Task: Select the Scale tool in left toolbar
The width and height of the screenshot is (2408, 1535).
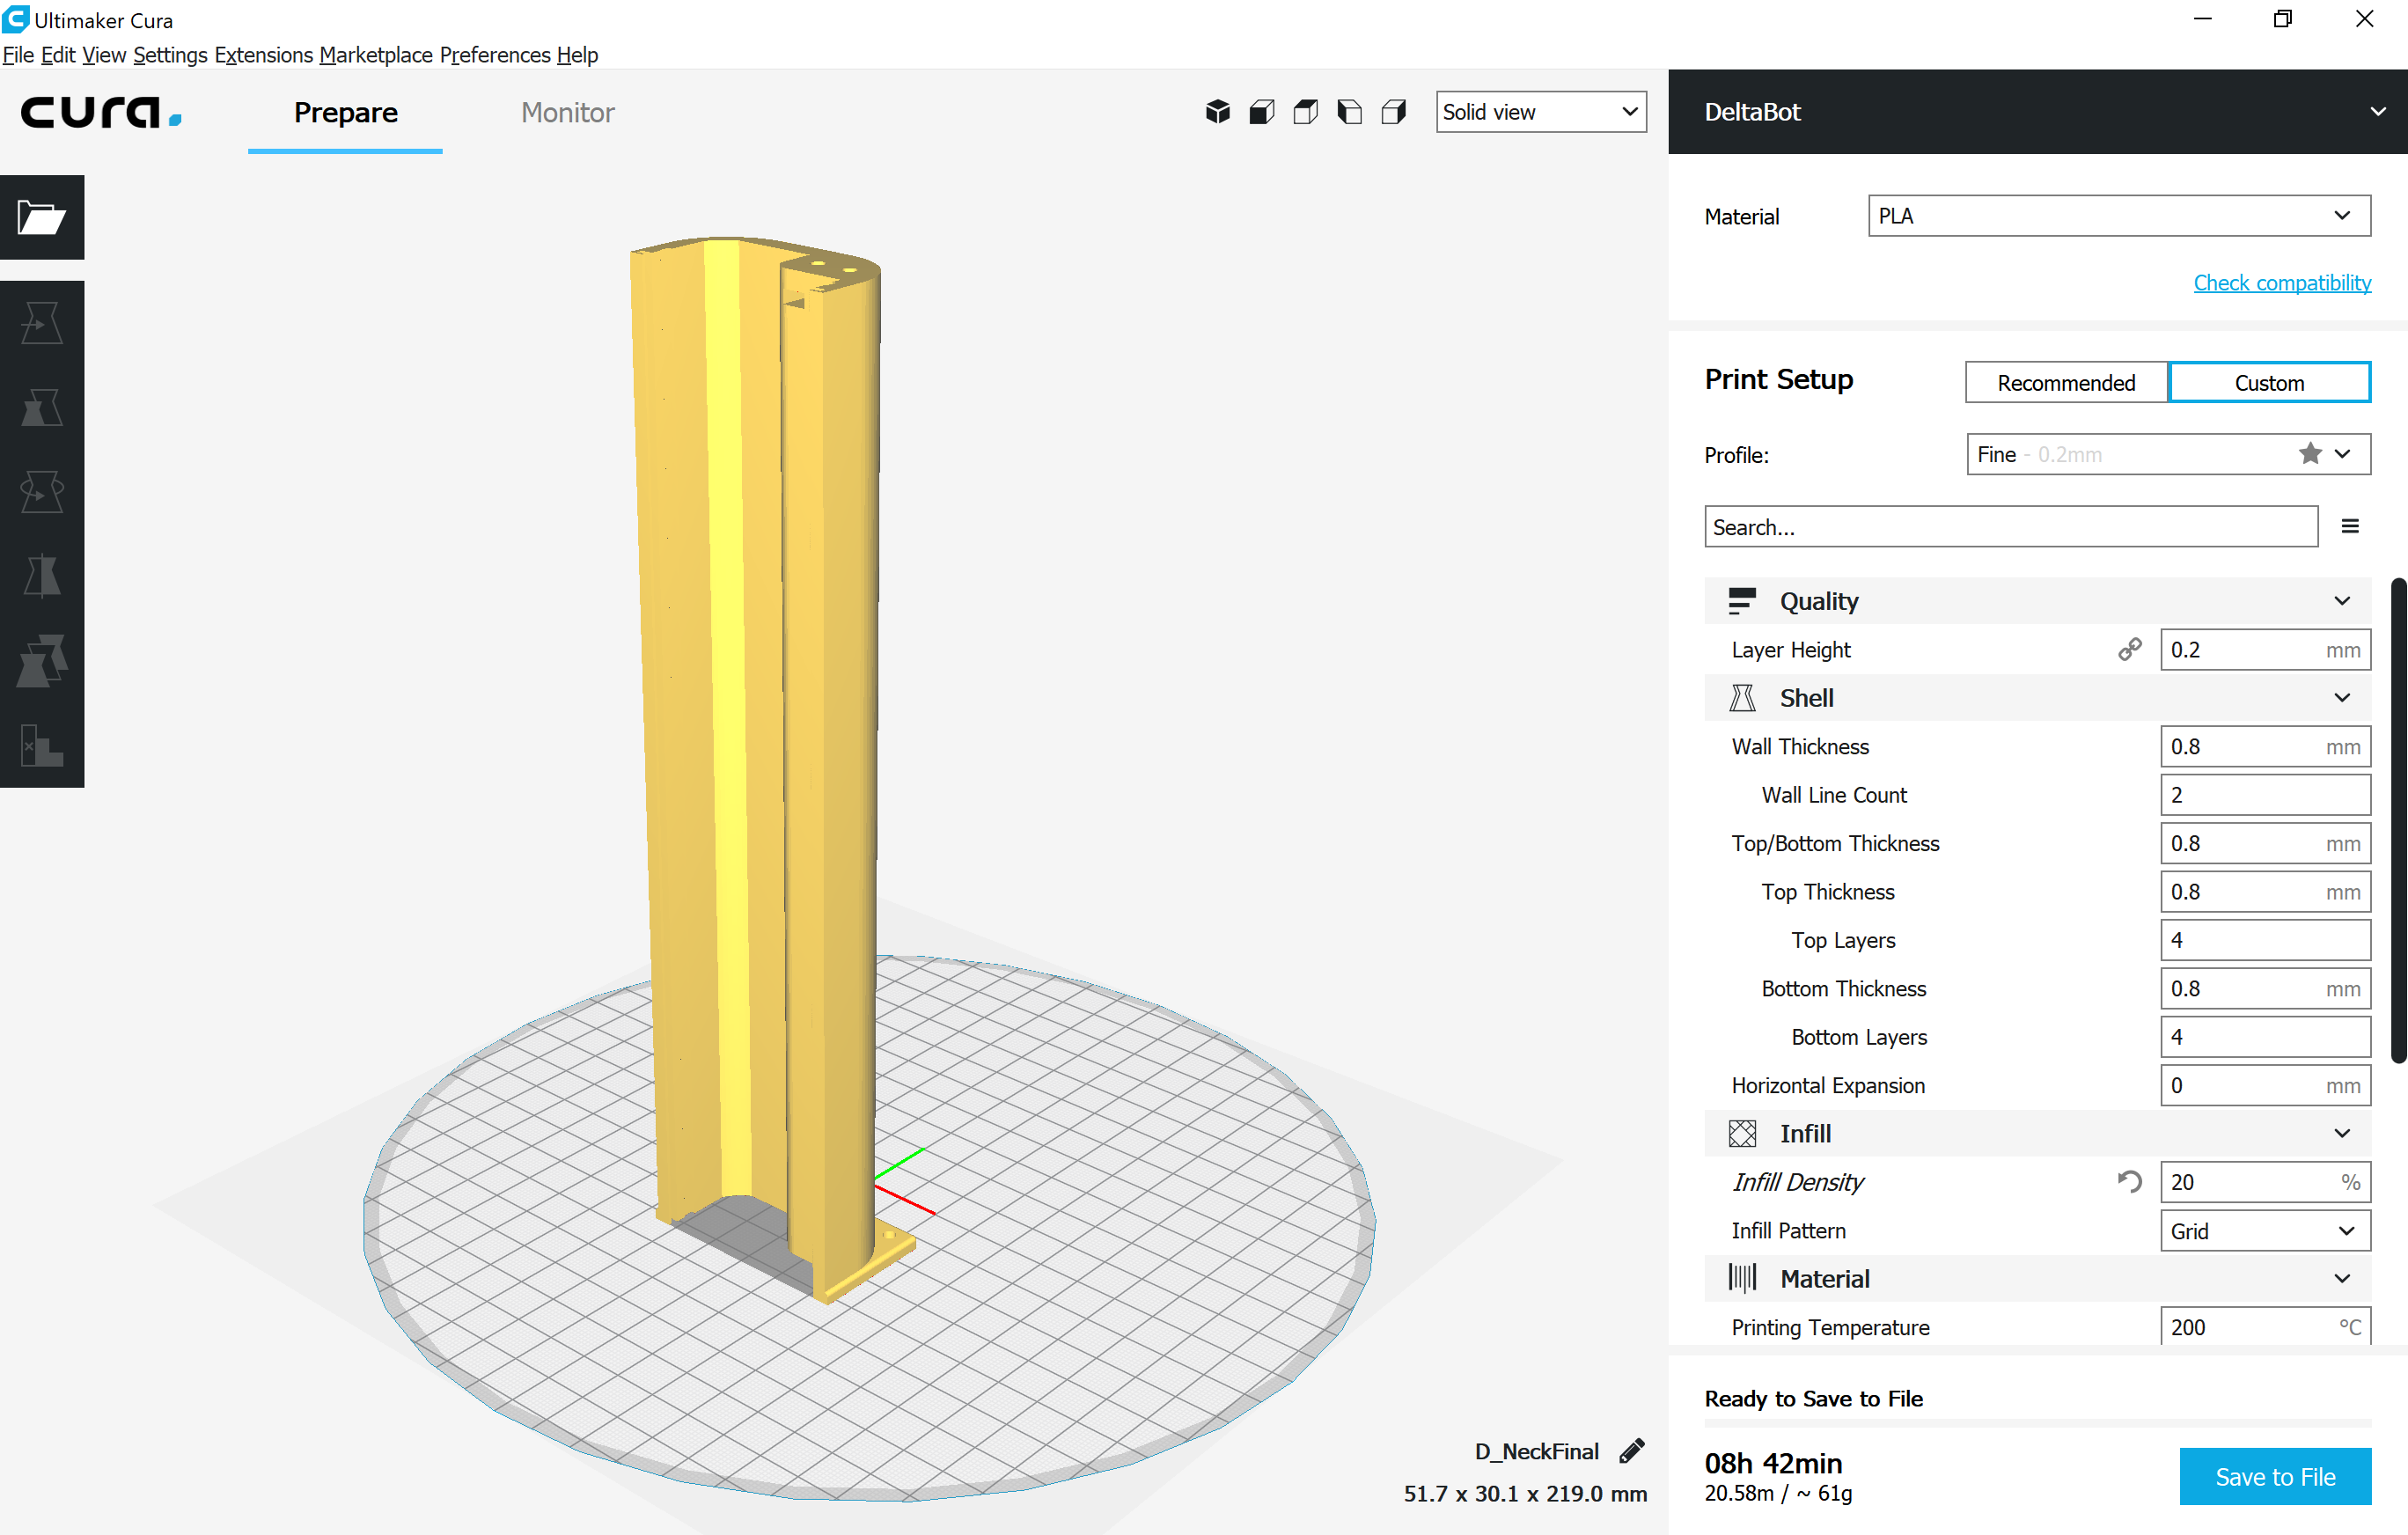Action: pos(42,407)
